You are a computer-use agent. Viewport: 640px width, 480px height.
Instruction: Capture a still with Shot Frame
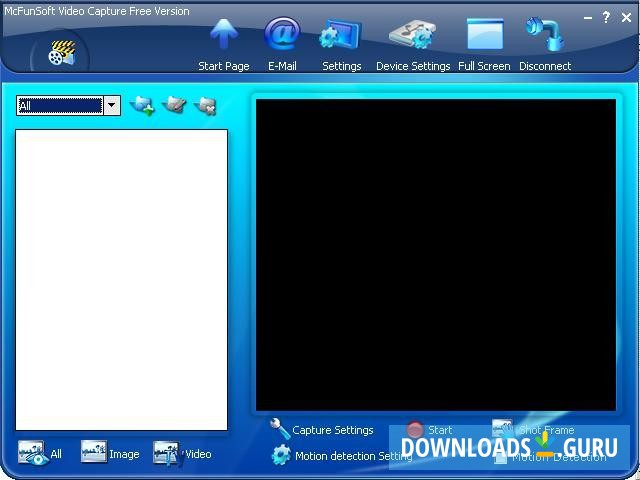533,429
